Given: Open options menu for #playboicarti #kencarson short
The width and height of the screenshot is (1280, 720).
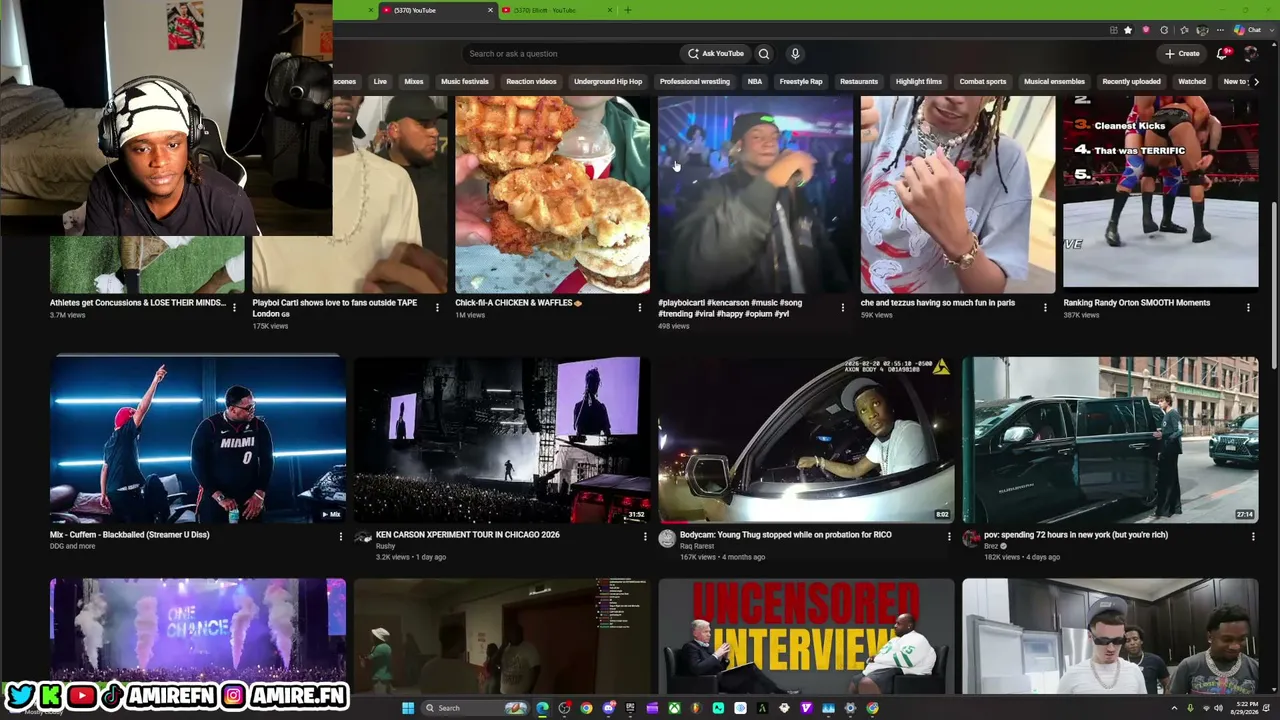Looking at the screenshot, I should click(843, 308).
